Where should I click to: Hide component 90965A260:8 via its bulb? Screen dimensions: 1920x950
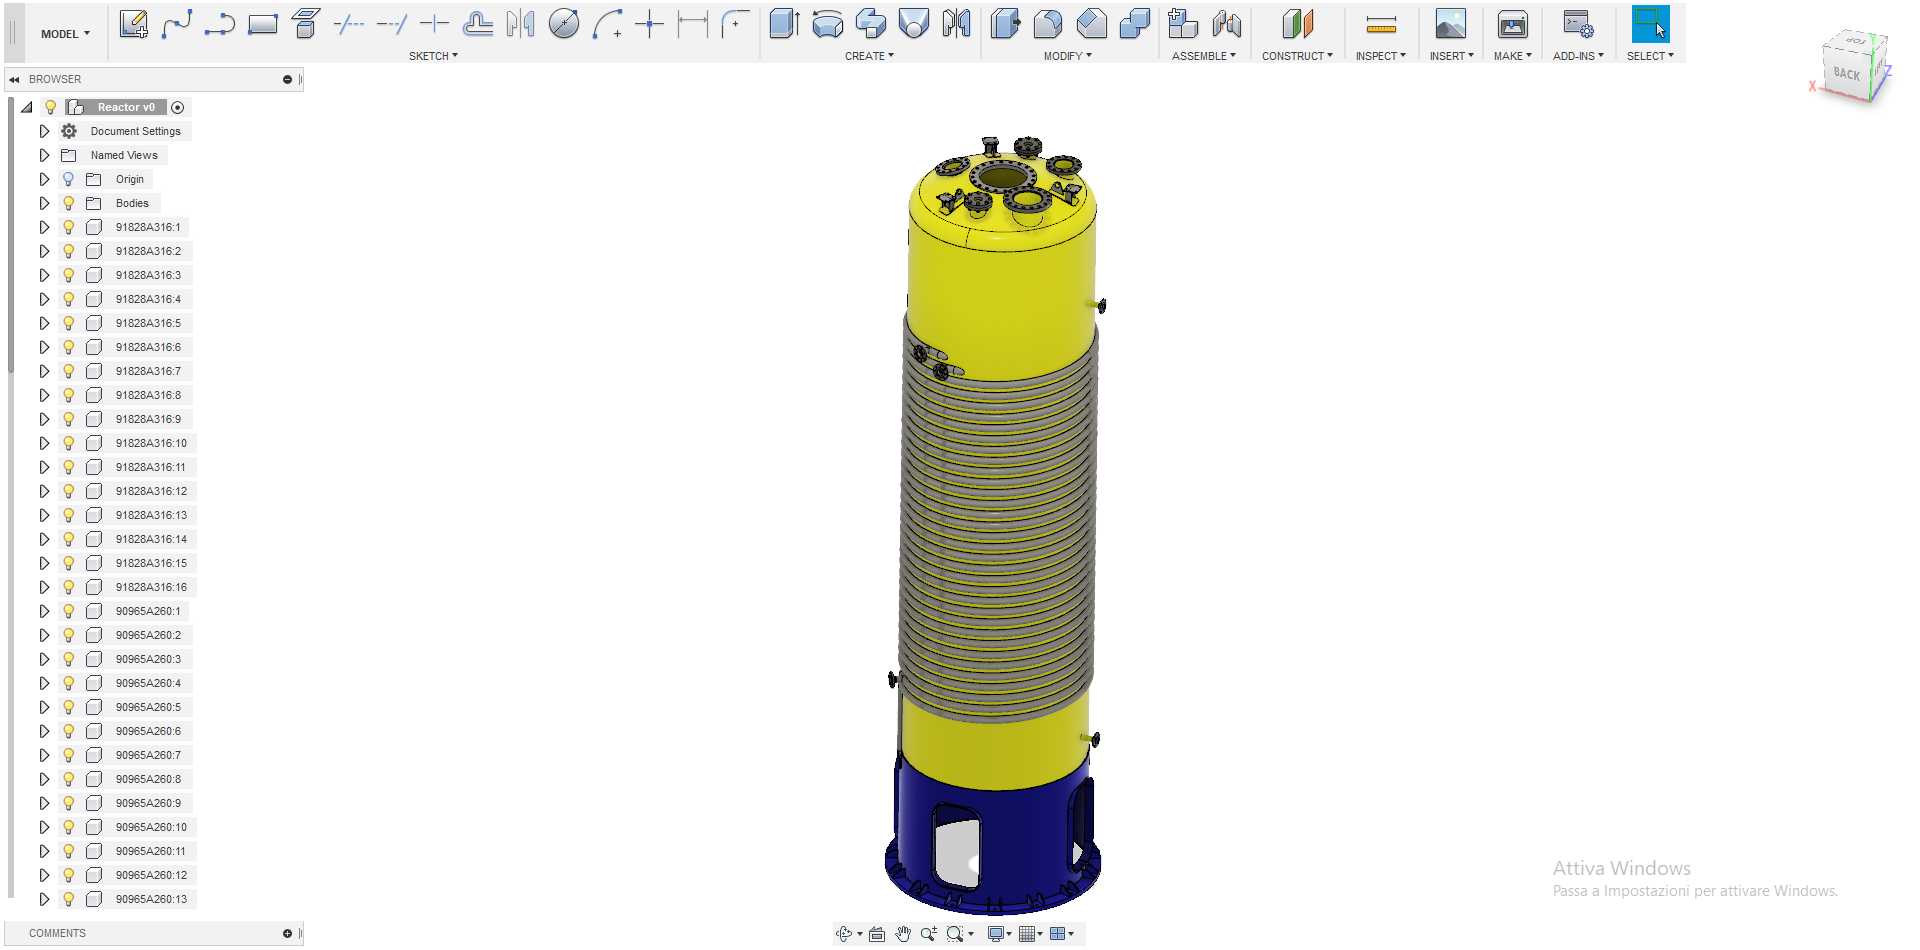pos(68,779)
